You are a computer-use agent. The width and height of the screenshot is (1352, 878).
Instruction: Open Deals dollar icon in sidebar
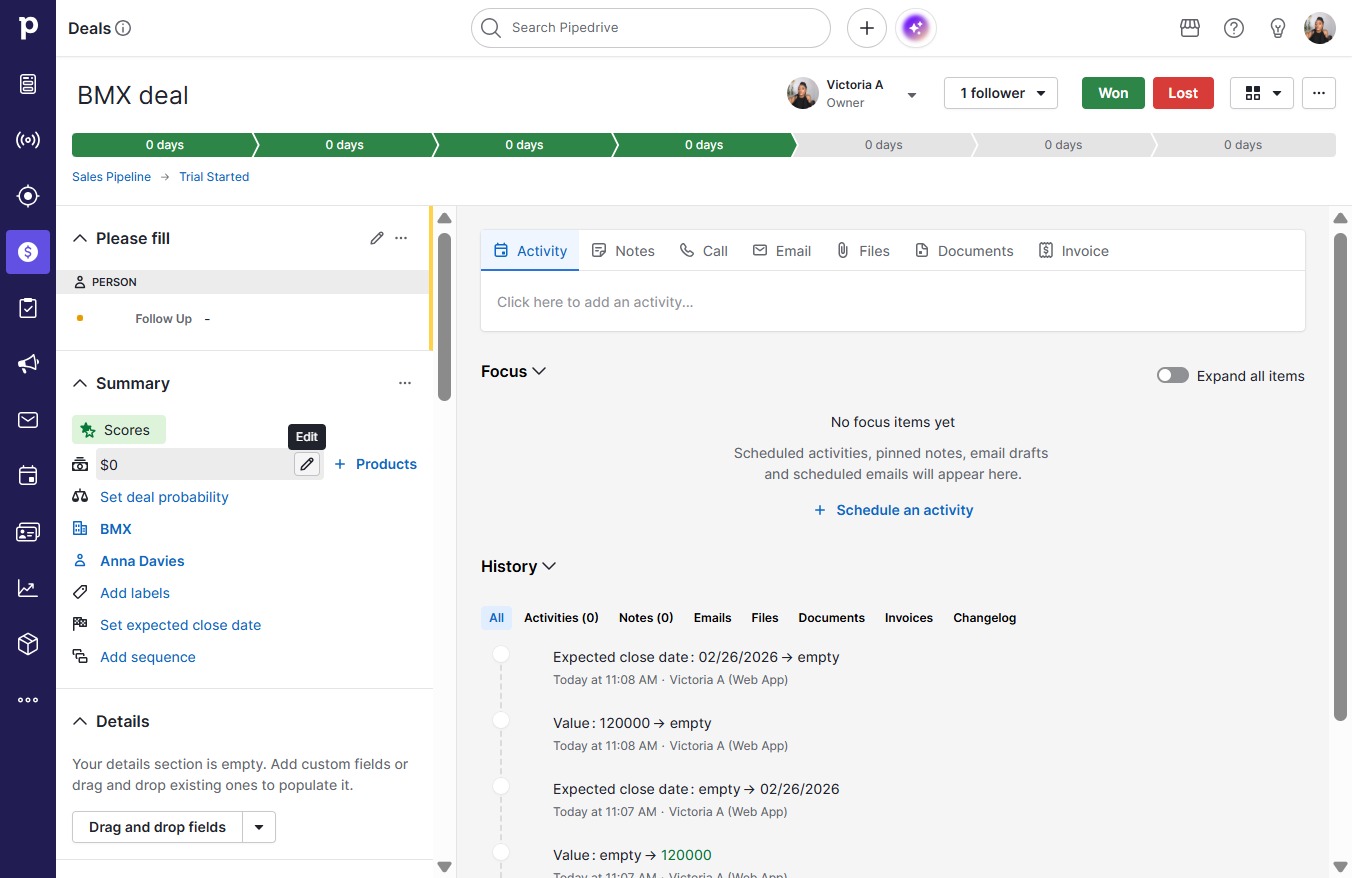coord(28,252)
